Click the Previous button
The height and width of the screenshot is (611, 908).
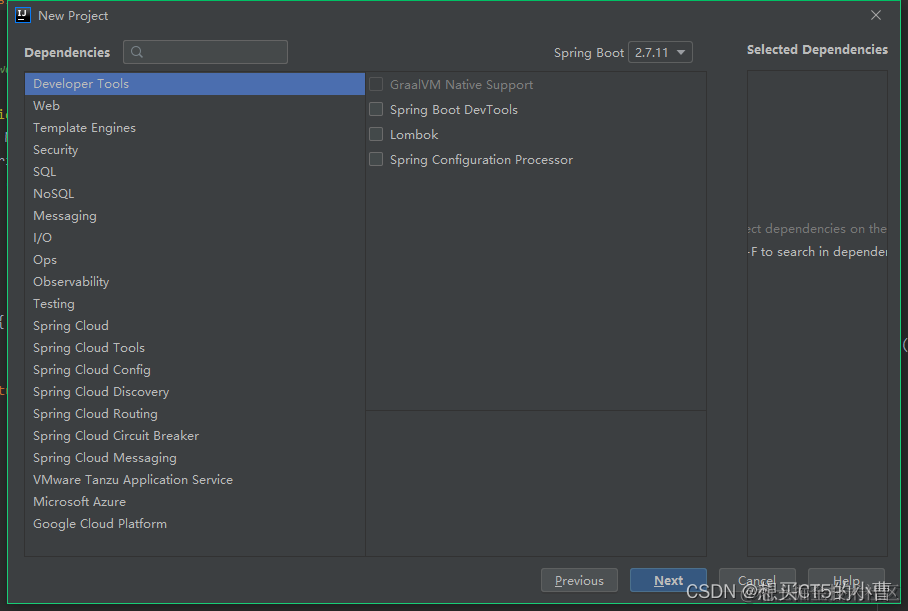(x=579, y=580)
